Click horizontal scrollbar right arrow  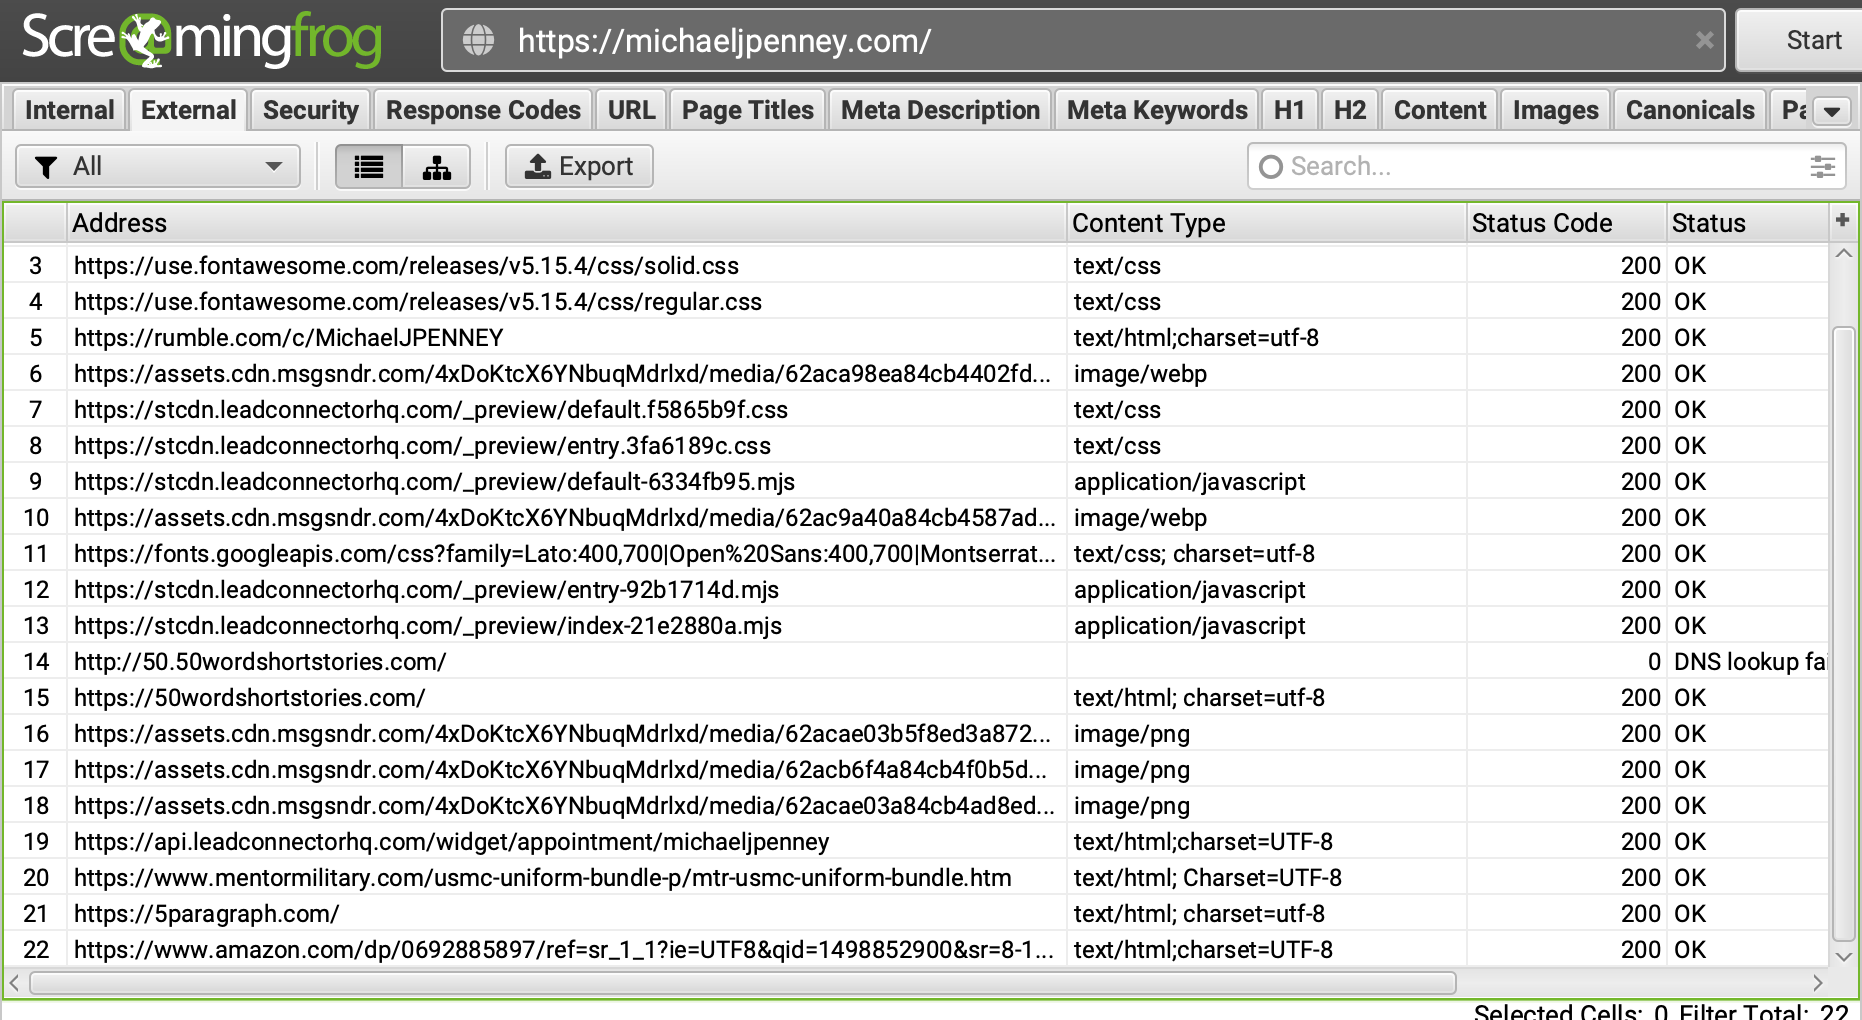tap(1817, 983)
